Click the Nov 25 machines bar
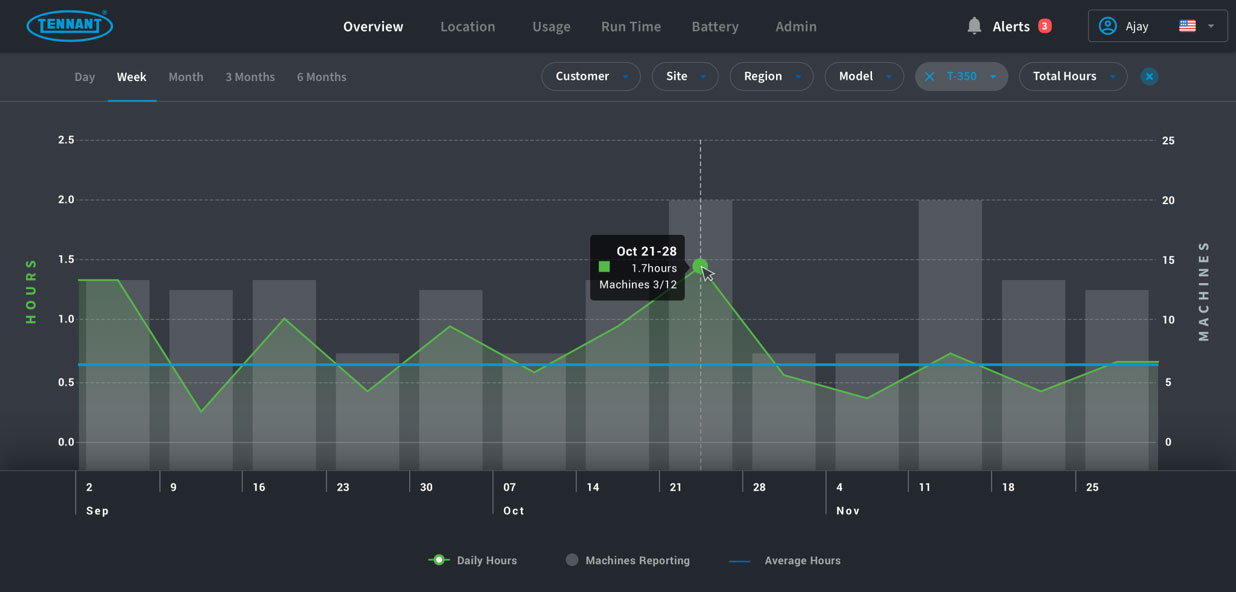The width and height of the screenshot is (1236, 592). click(x=1117, y=380)
